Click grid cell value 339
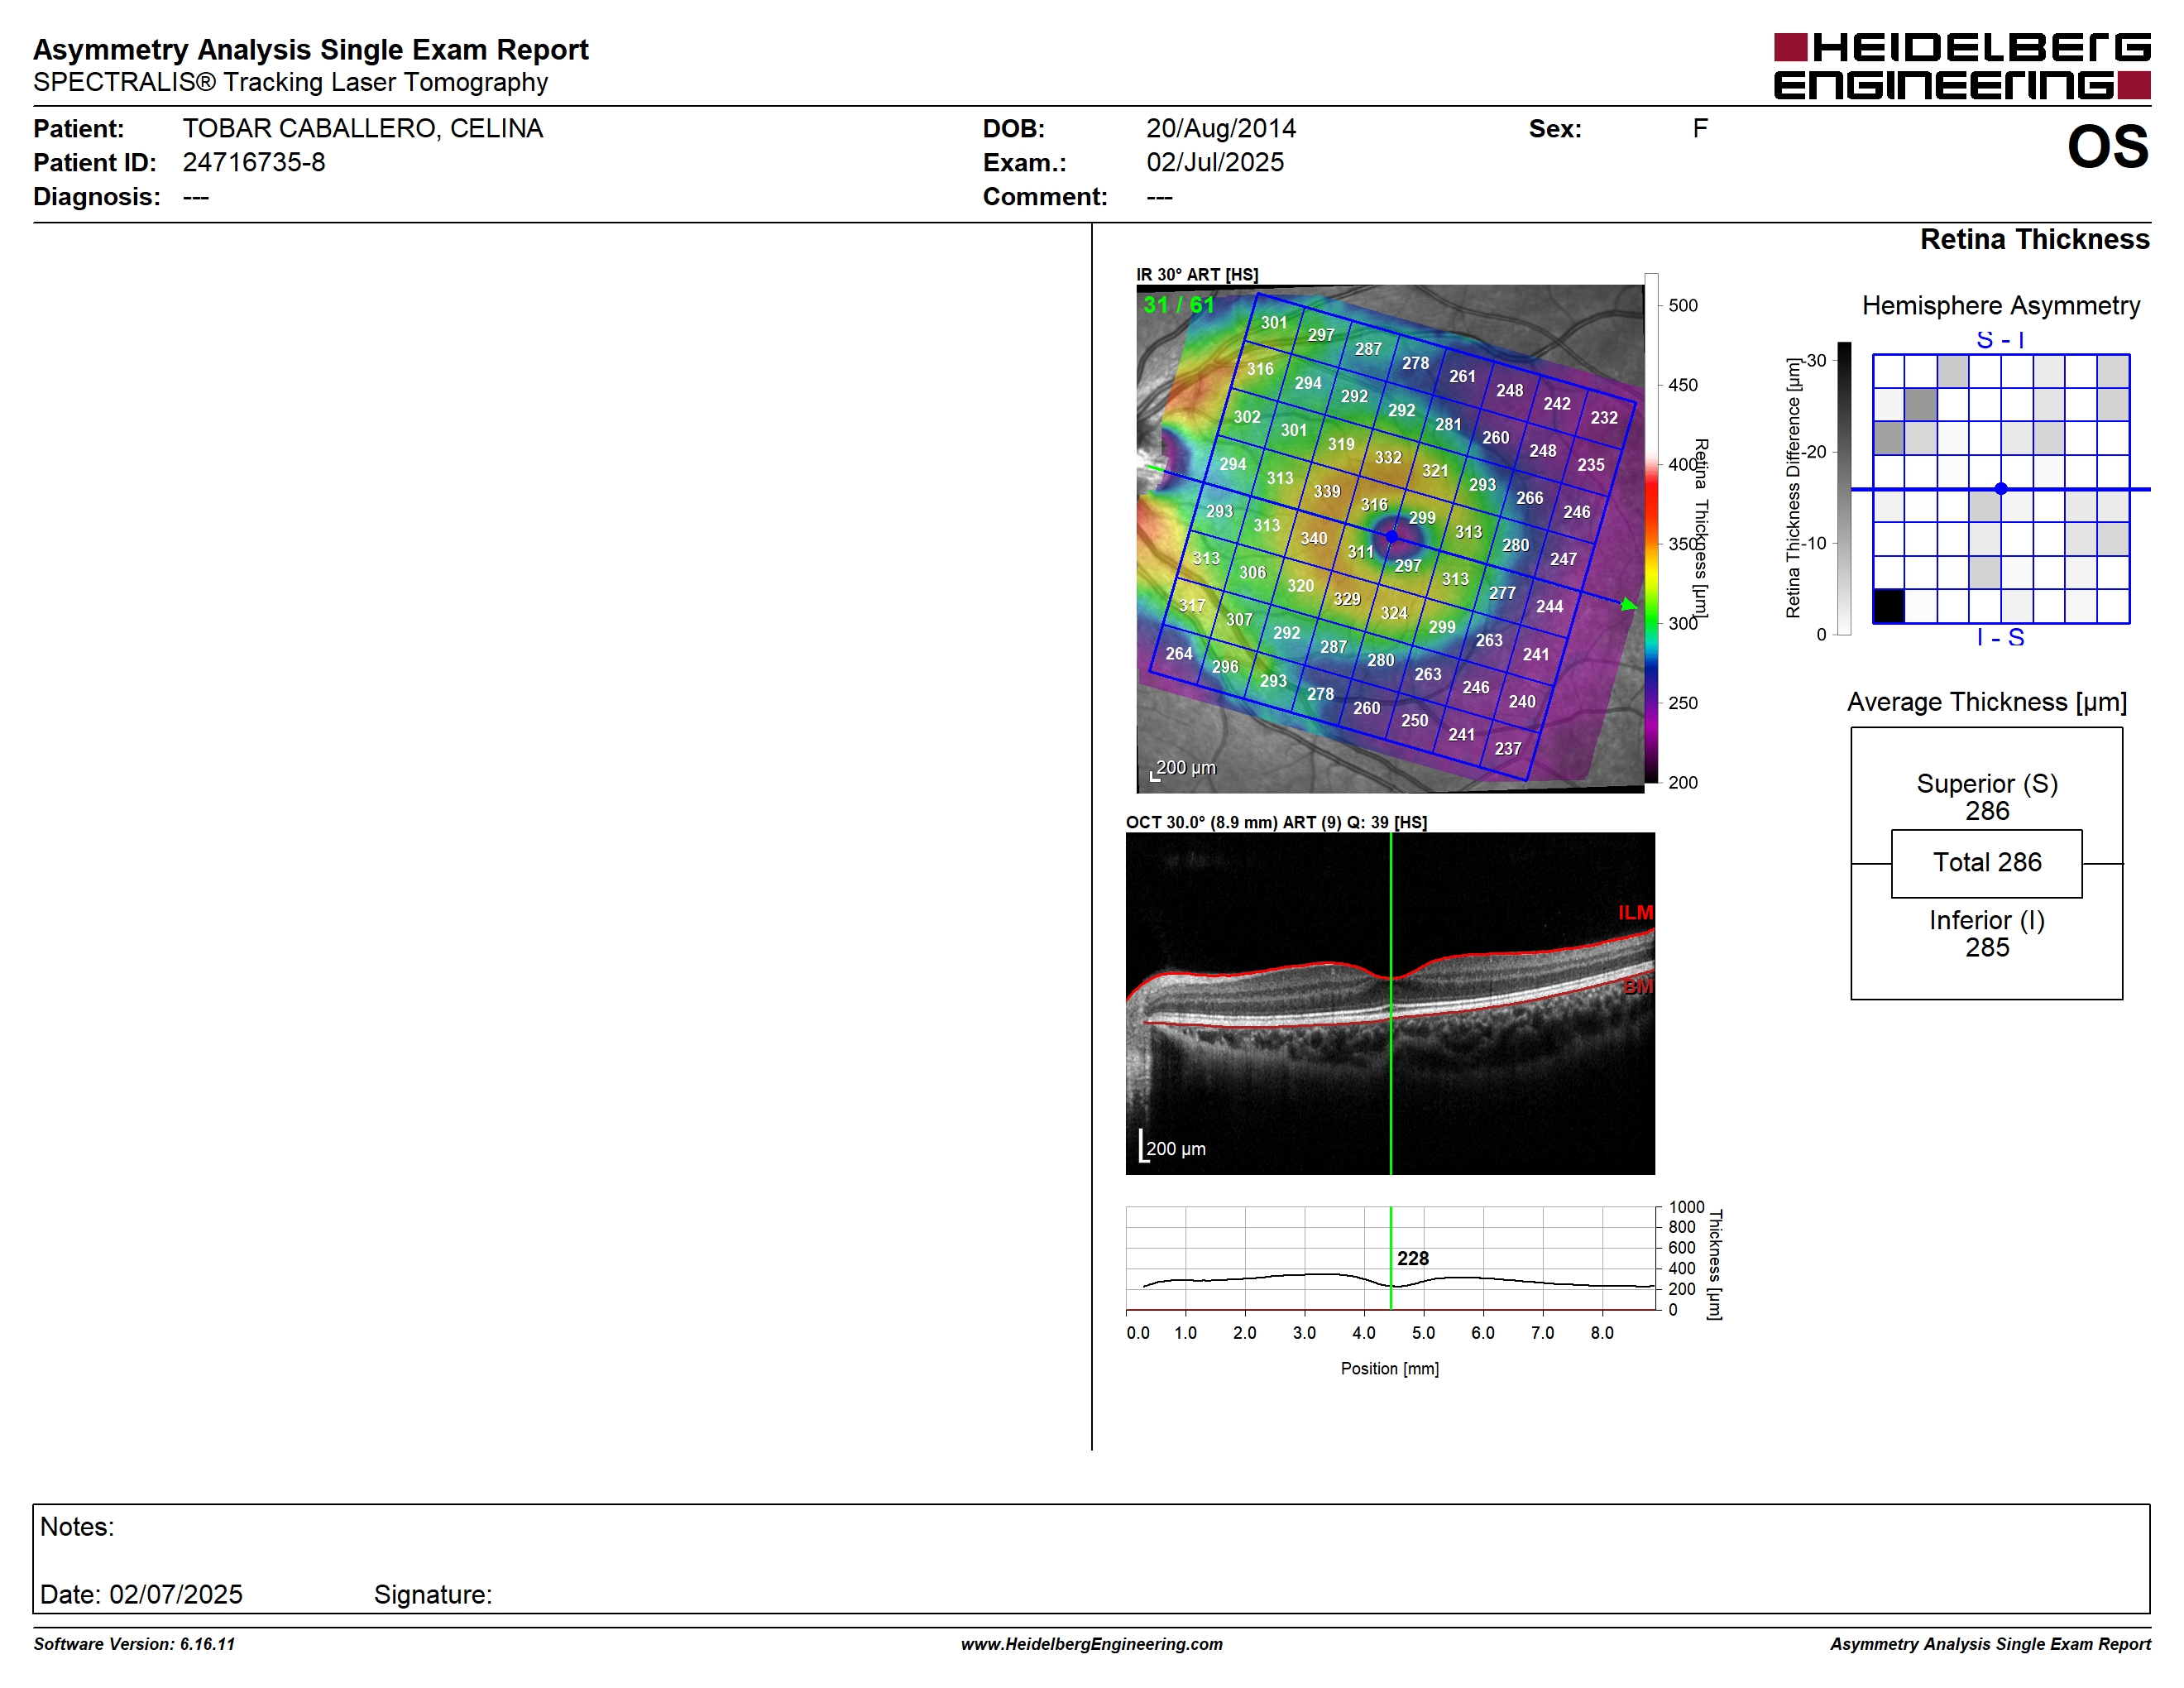 tap(1326, 491)
